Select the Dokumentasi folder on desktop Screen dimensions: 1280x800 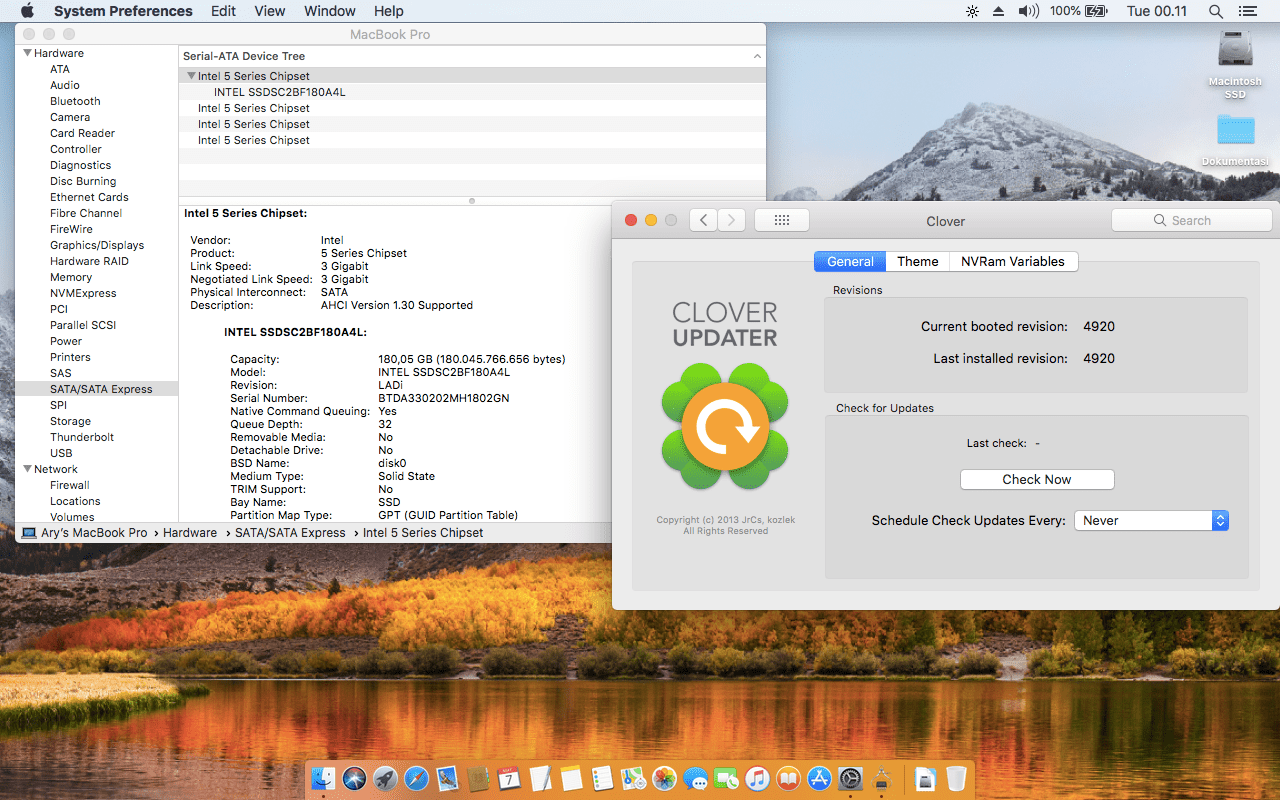(1236, 130)
